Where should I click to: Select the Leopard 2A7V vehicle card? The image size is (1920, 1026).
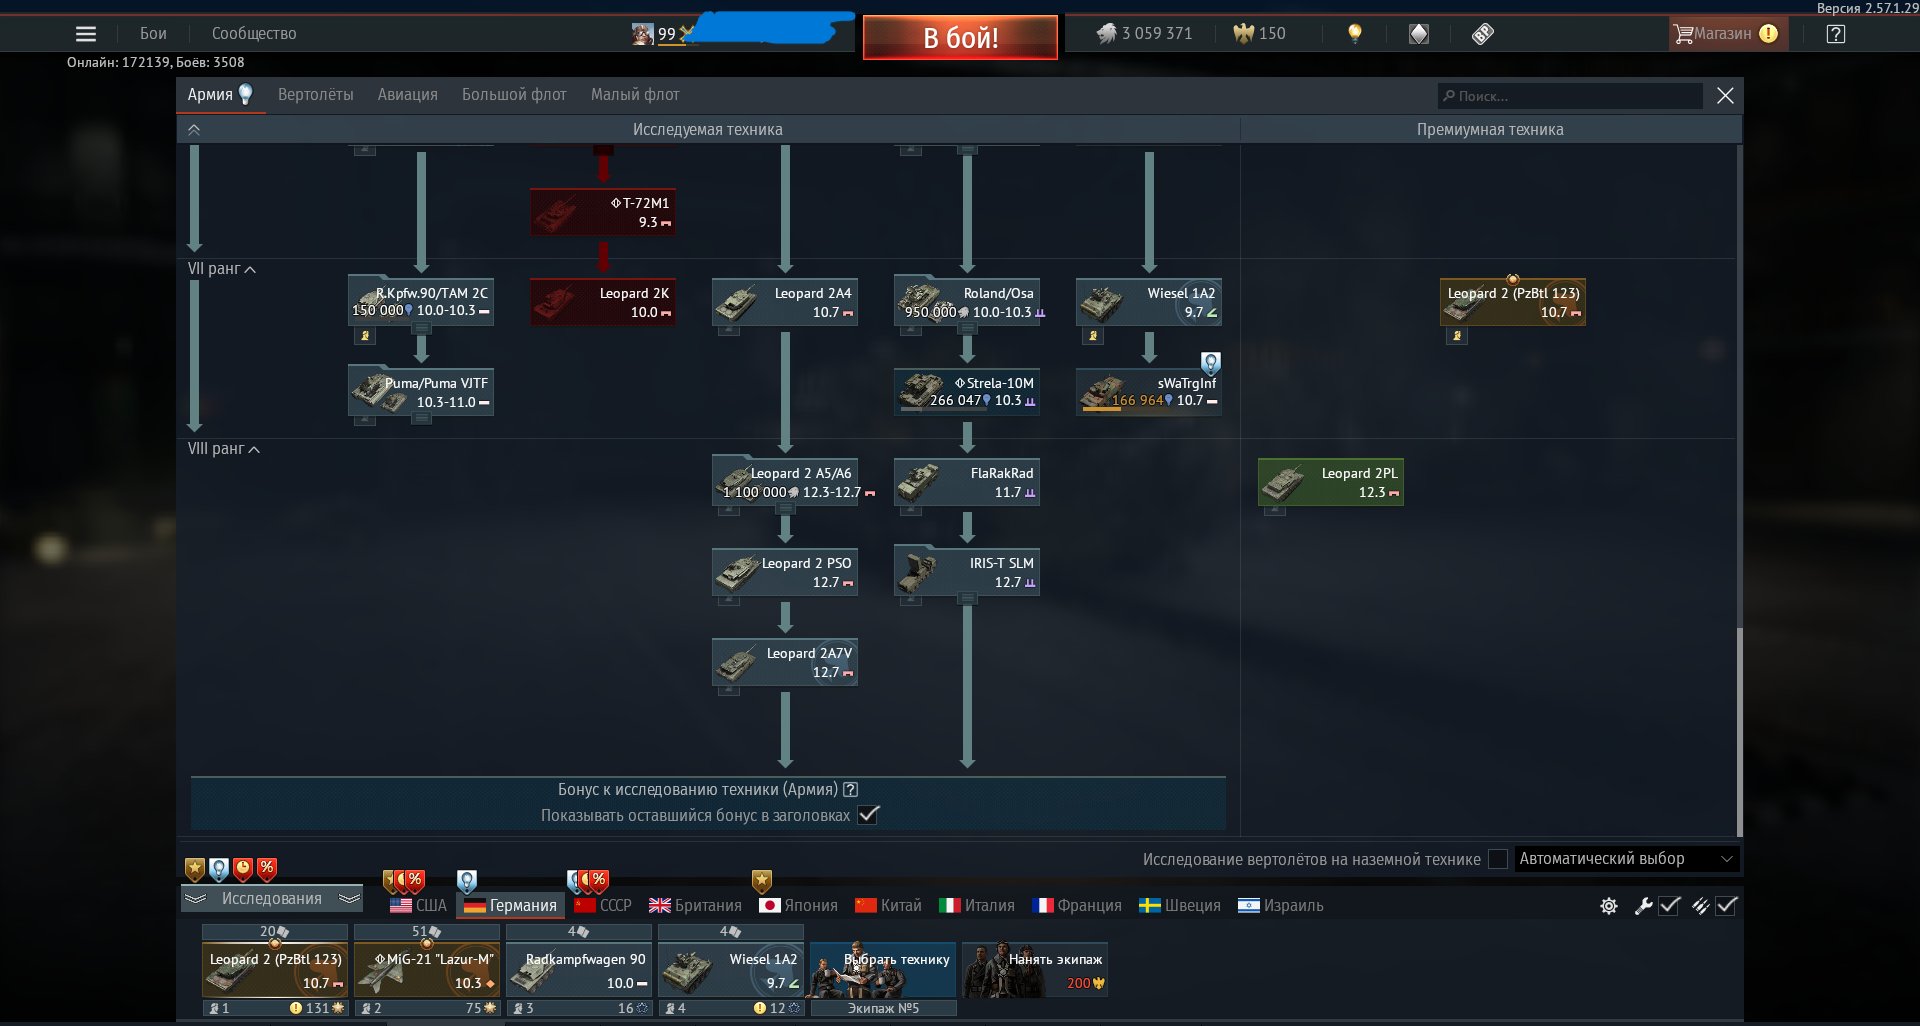(785, 662)
